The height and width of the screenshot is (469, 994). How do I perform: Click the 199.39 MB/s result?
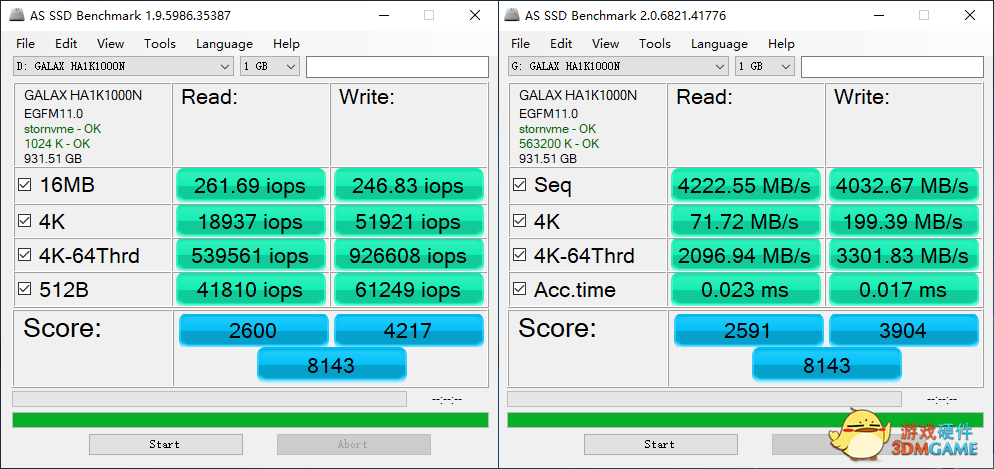click(903, 221)
